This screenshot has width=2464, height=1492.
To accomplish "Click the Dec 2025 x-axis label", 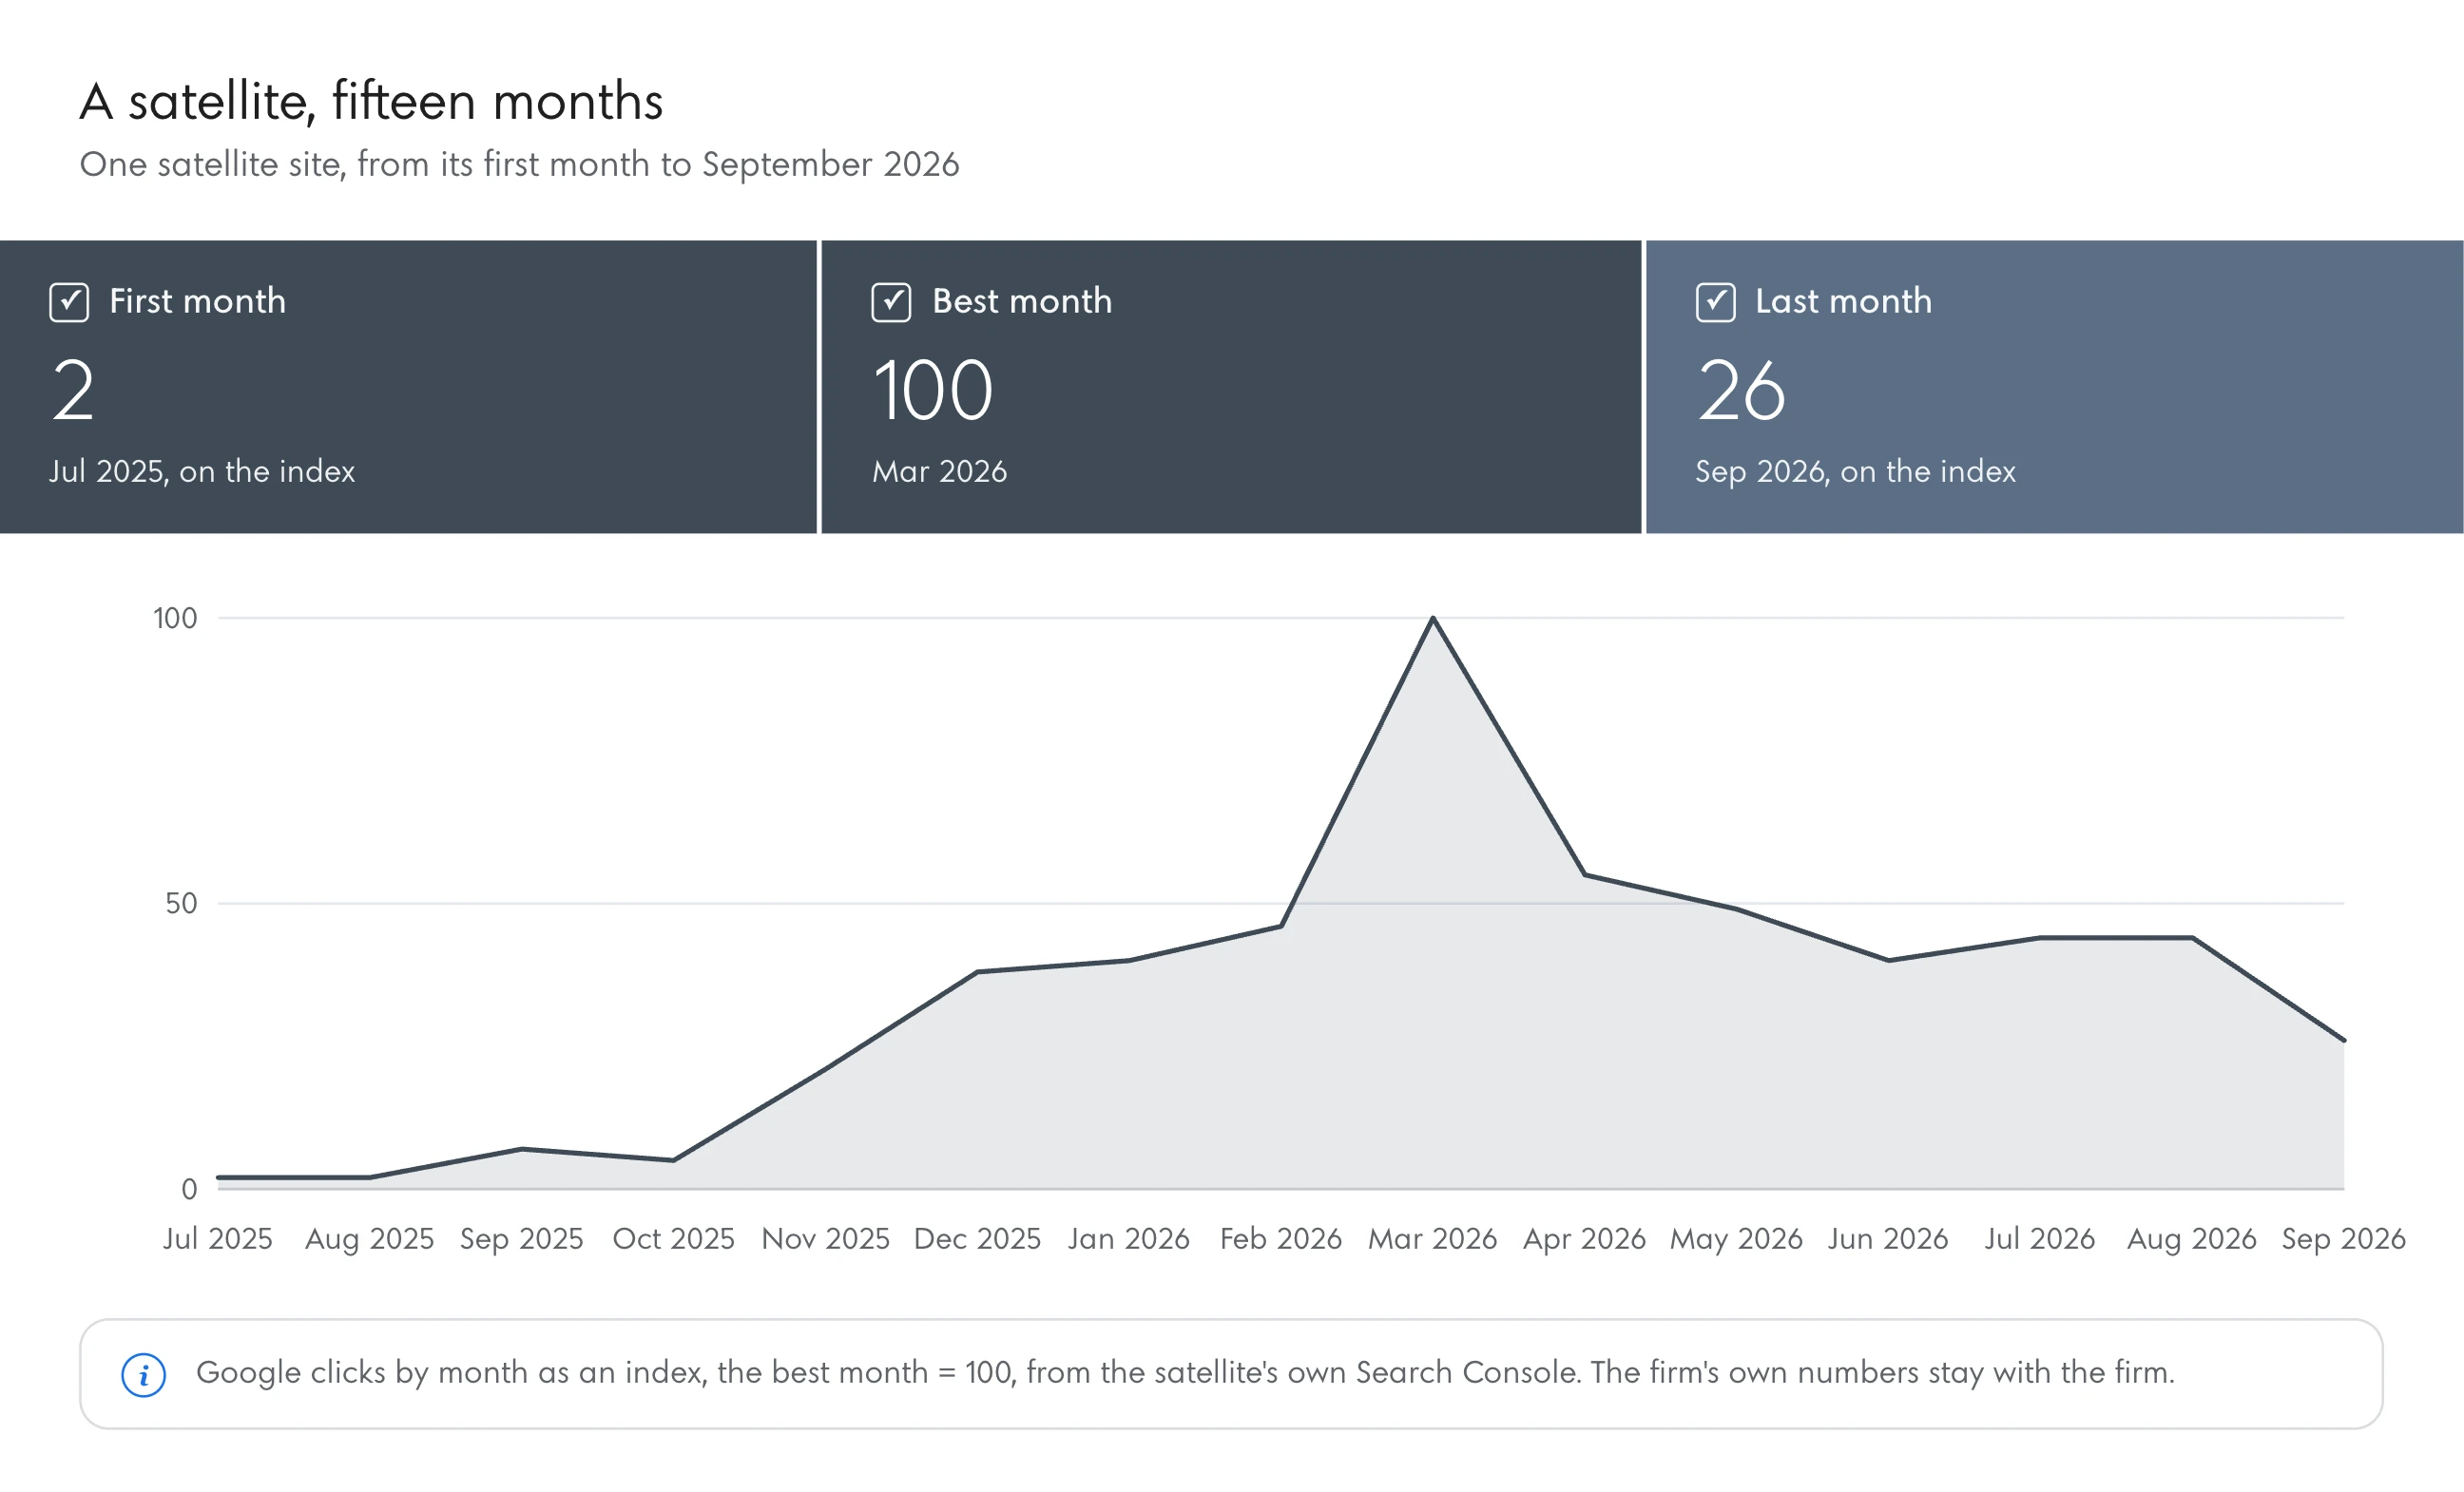I will (x=978, y=1238).
